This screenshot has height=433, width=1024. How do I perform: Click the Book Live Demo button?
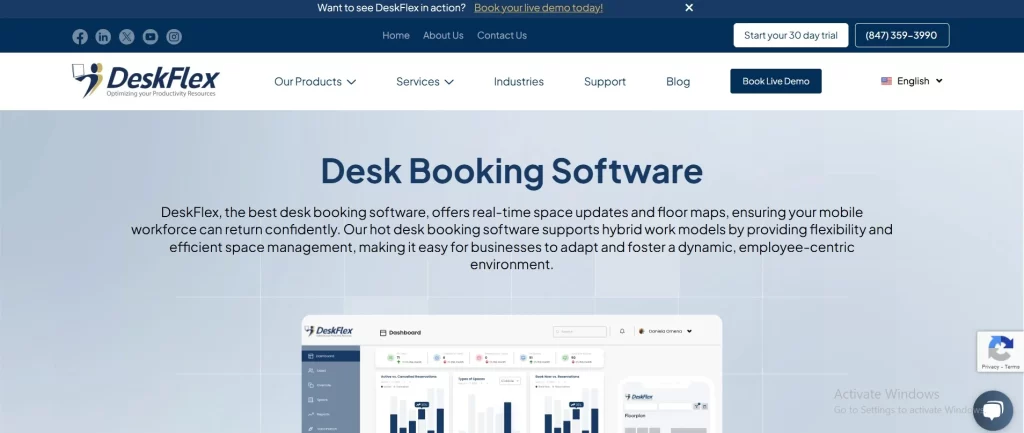pyautogui.click(x=776, y=81)
